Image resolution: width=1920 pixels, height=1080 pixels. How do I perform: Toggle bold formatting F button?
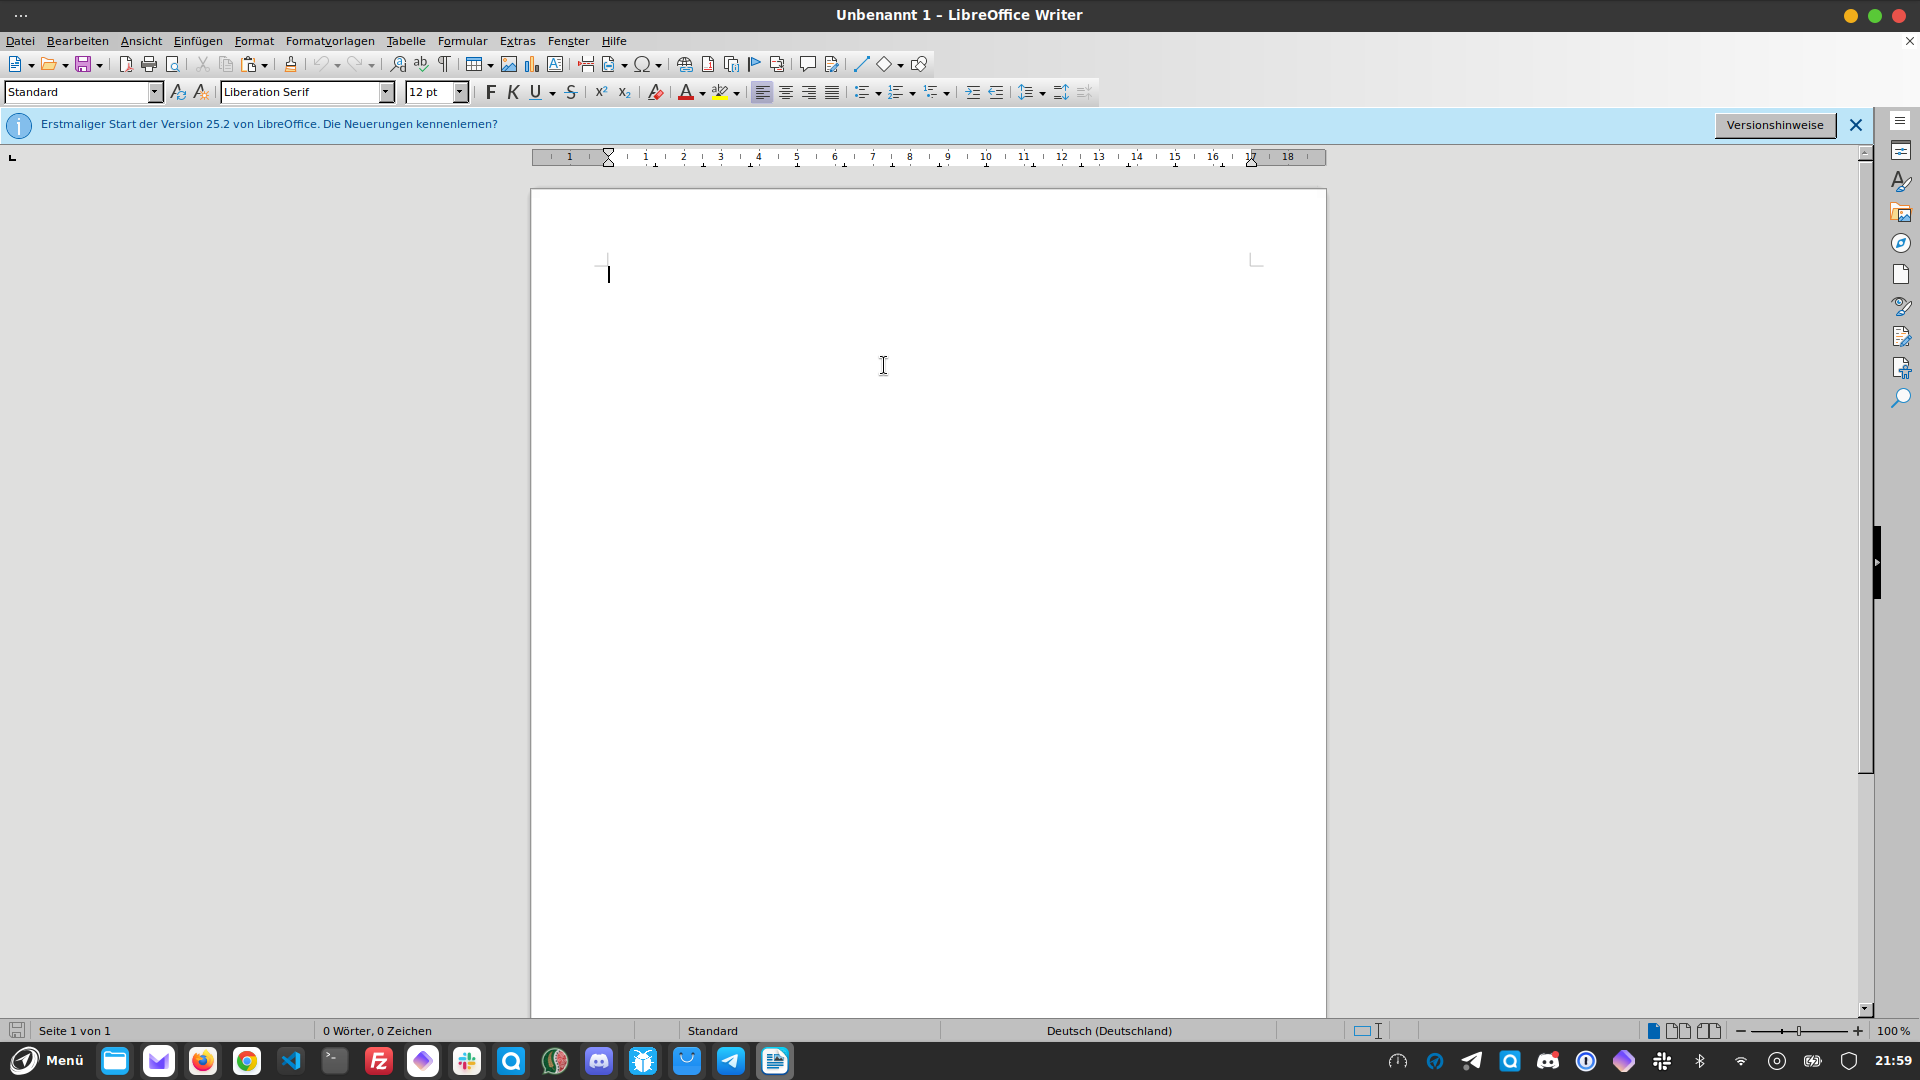click(490, 92)
